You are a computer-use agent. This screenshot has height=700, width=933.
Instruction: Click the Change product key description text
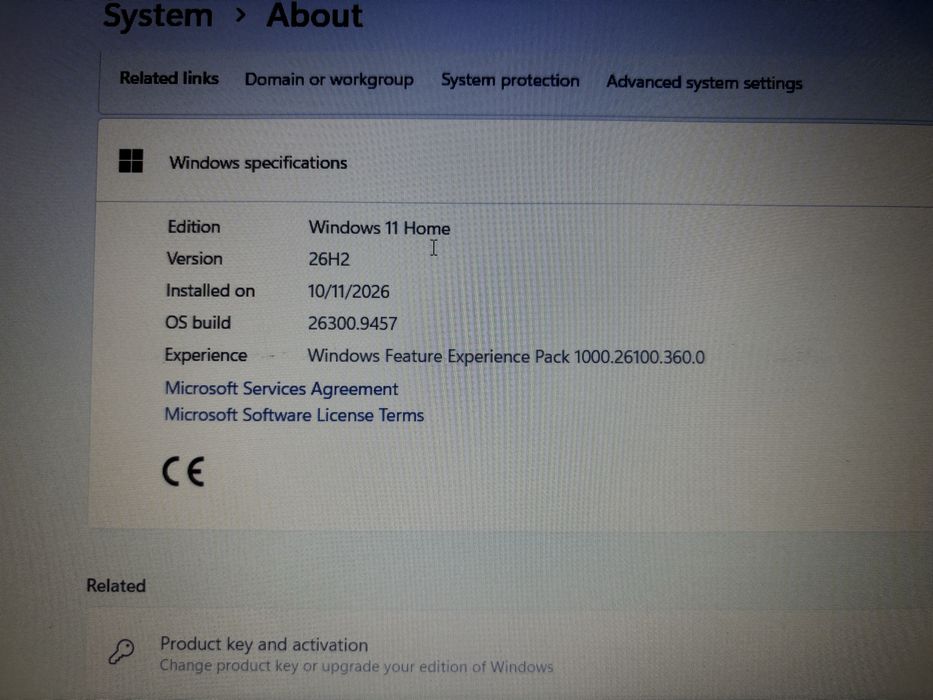356,666
